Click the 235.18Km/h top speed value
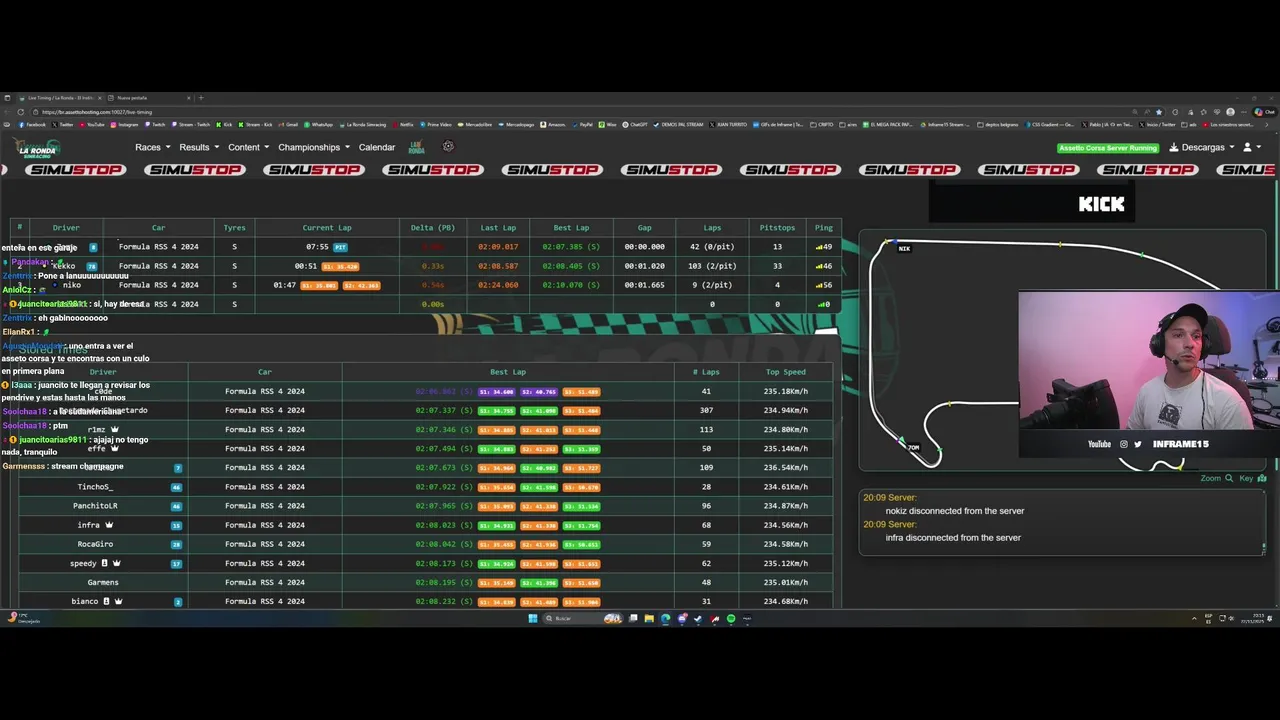1280x720 pixels. point(785,391)
